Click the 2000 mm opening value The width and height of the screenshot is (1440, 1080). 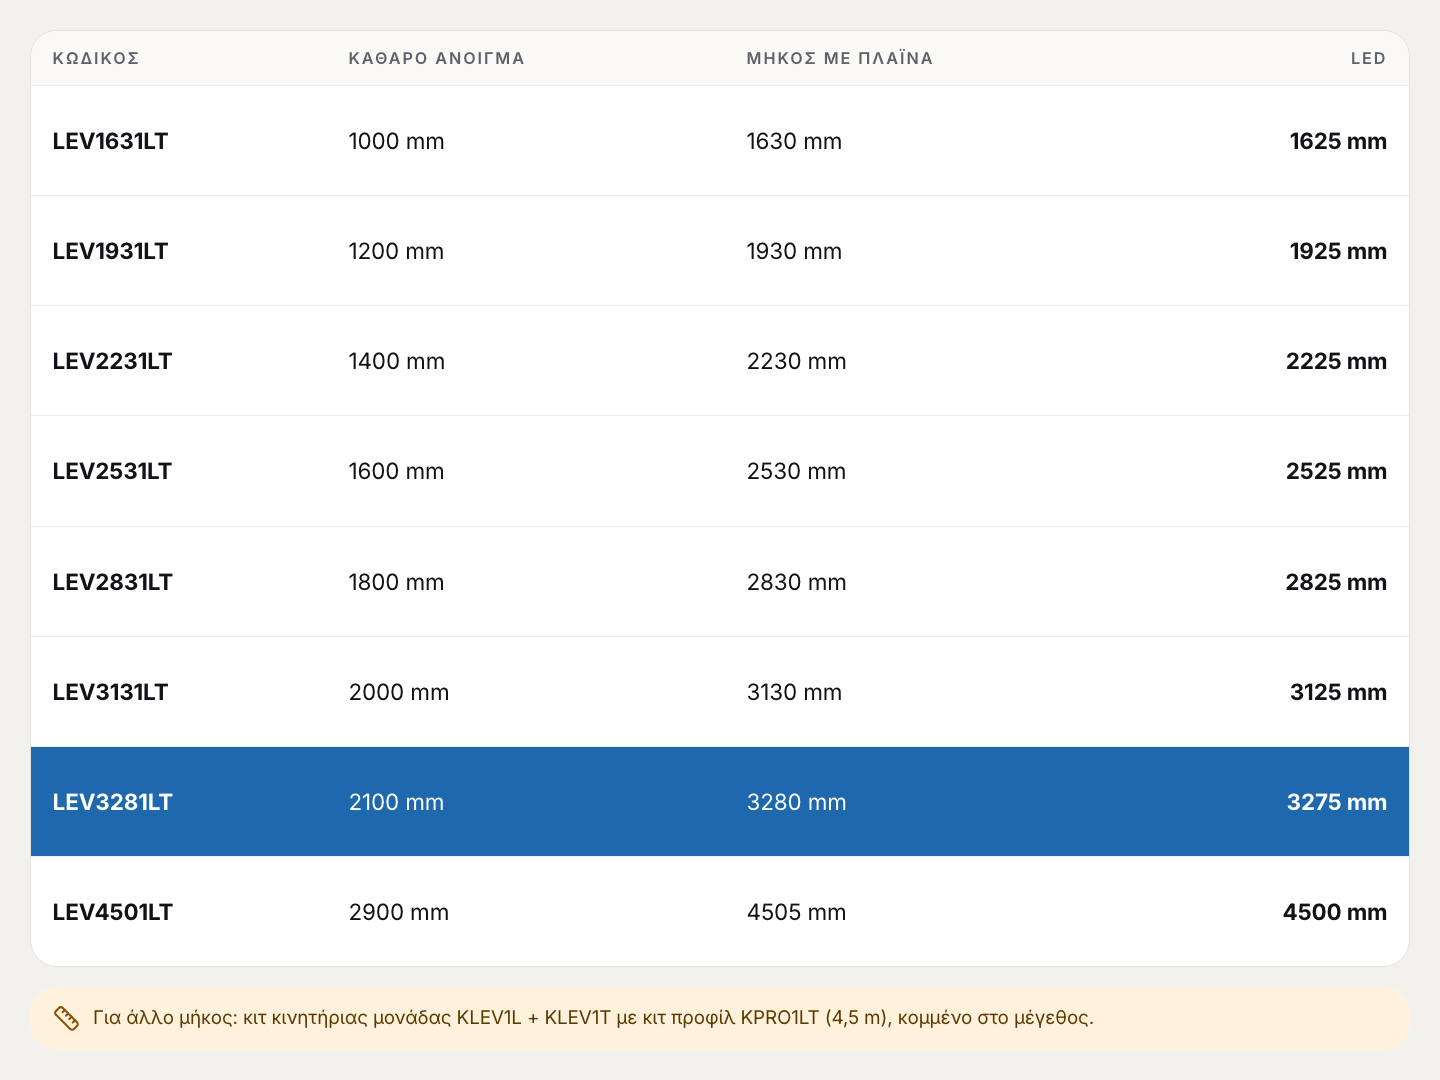399,692
